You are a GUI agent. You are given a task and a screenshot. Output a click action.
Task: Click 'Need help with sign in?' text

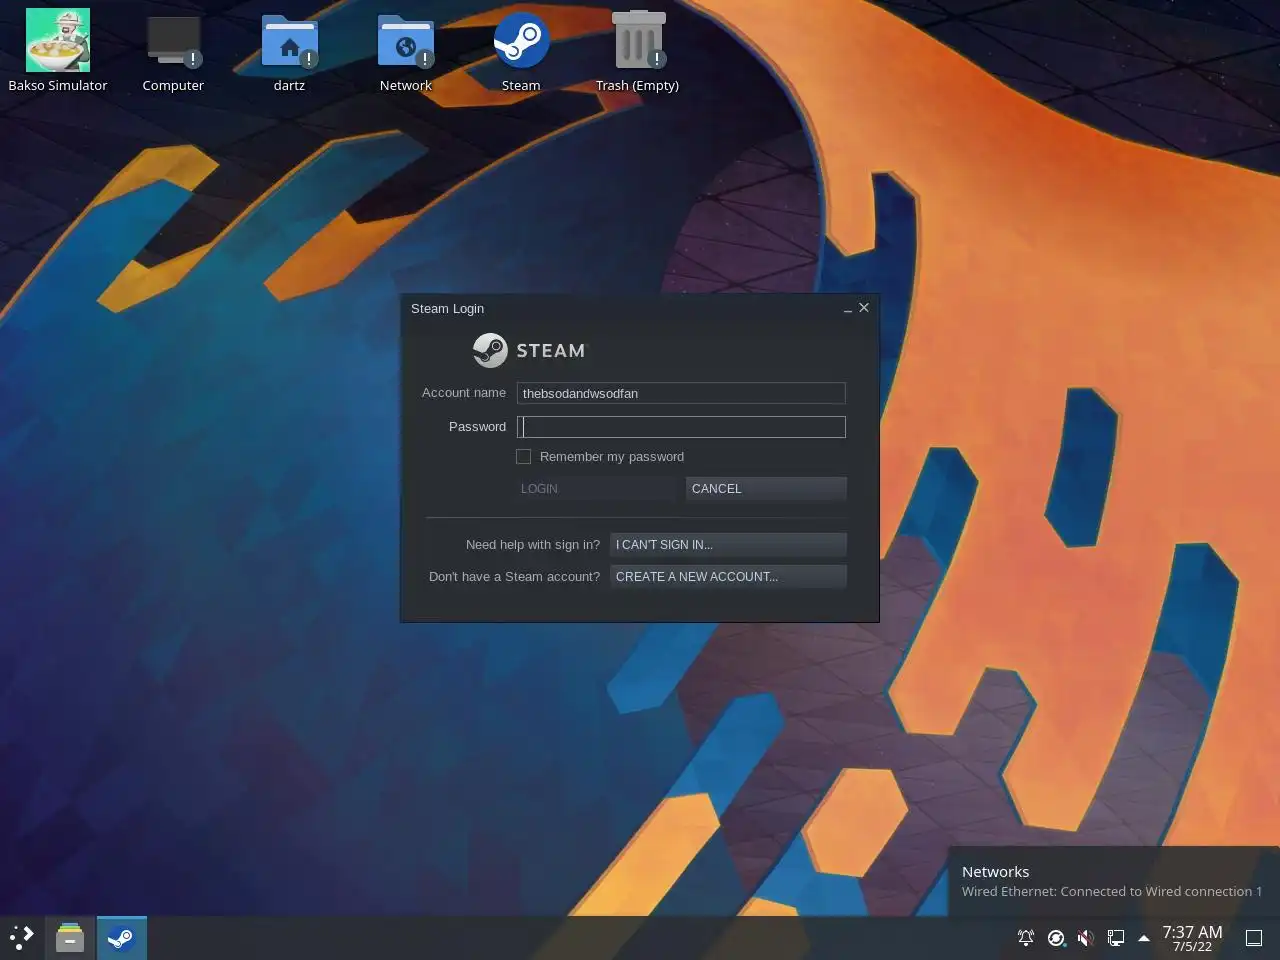tap(533, 544)
